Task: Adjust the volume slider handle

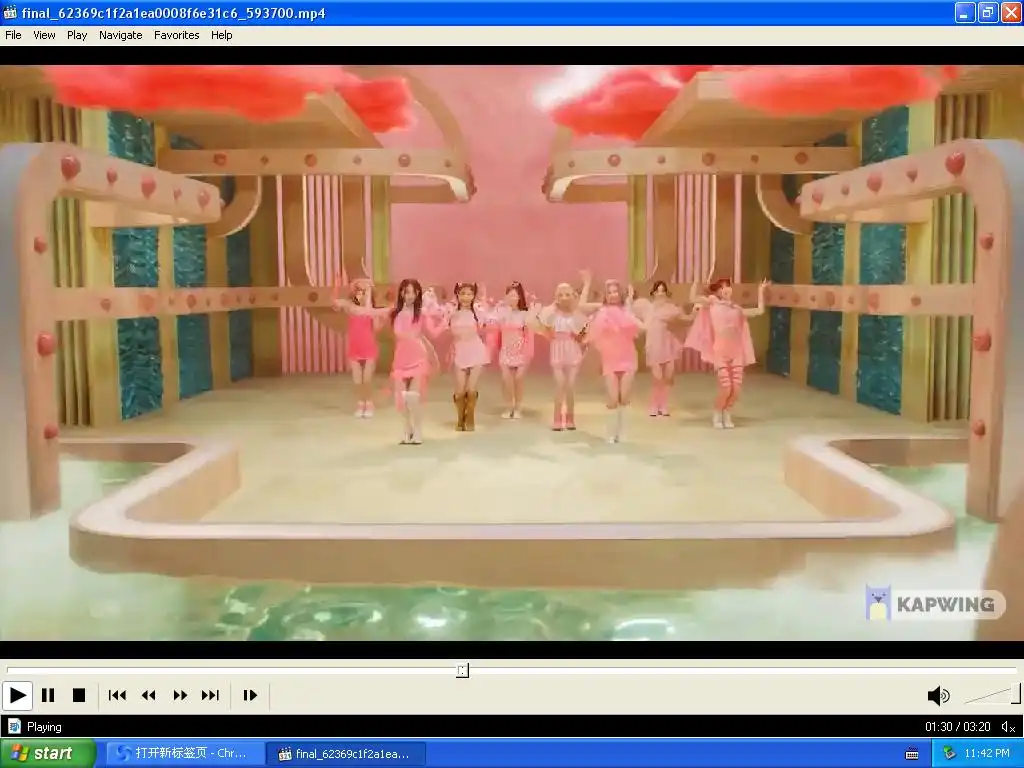Action: (1016, 694)
